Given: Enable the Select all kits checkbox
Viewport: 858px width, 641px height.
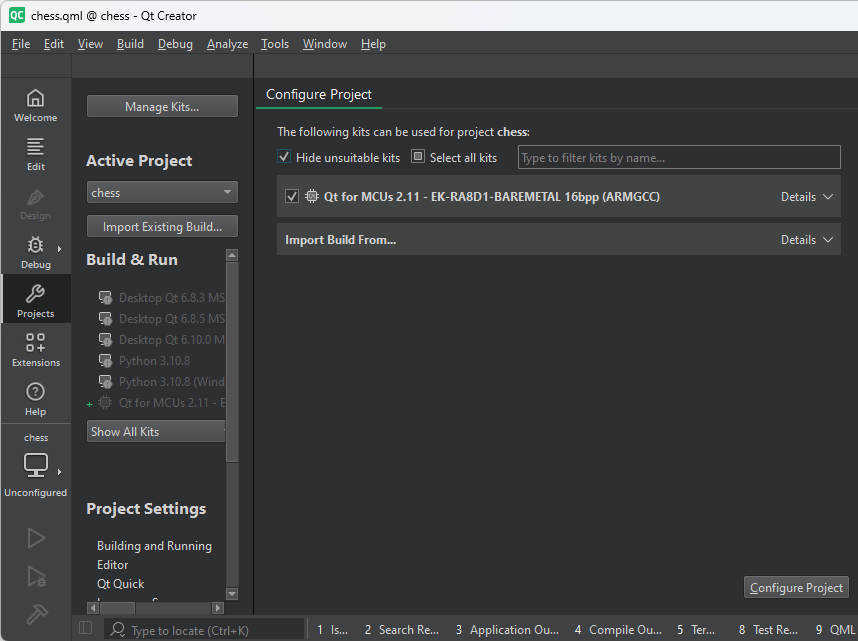Looking at the screenshot, I should [x=417, y=157].
